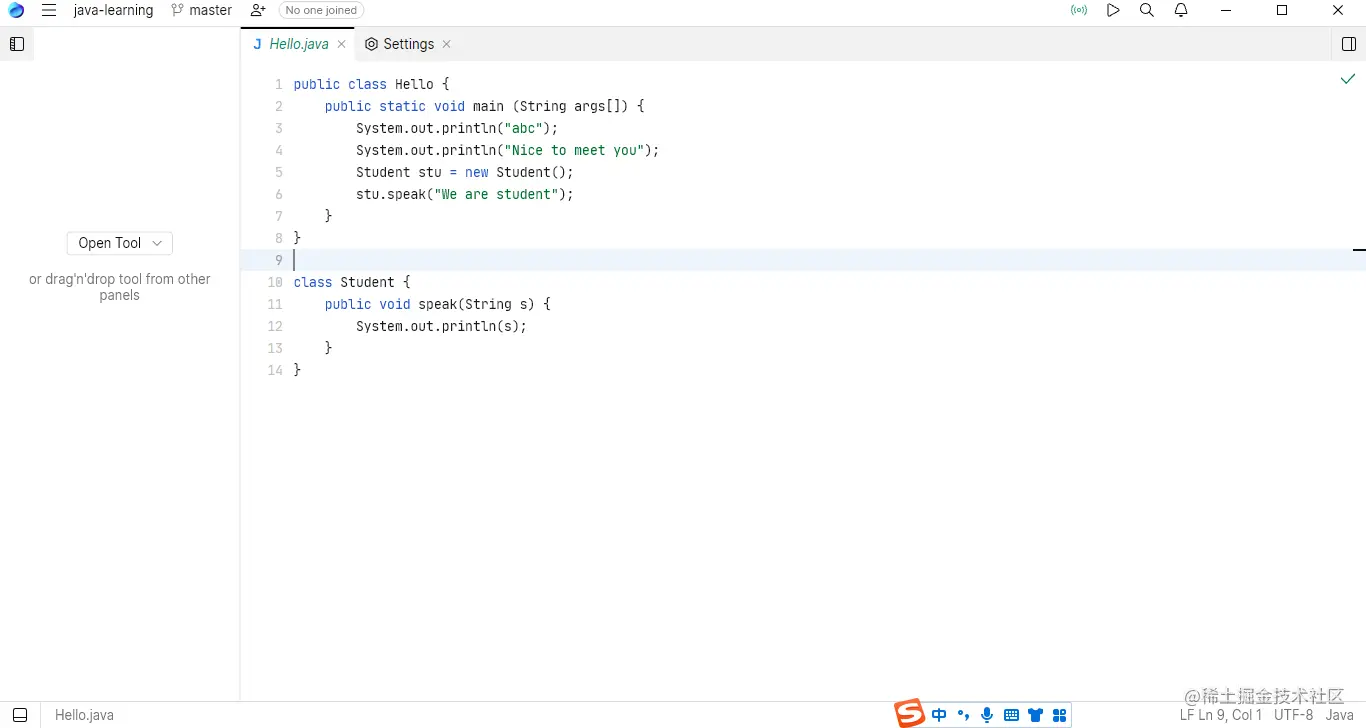
Task: Open search with the magnifier icon
Action: click(1146, 10)
